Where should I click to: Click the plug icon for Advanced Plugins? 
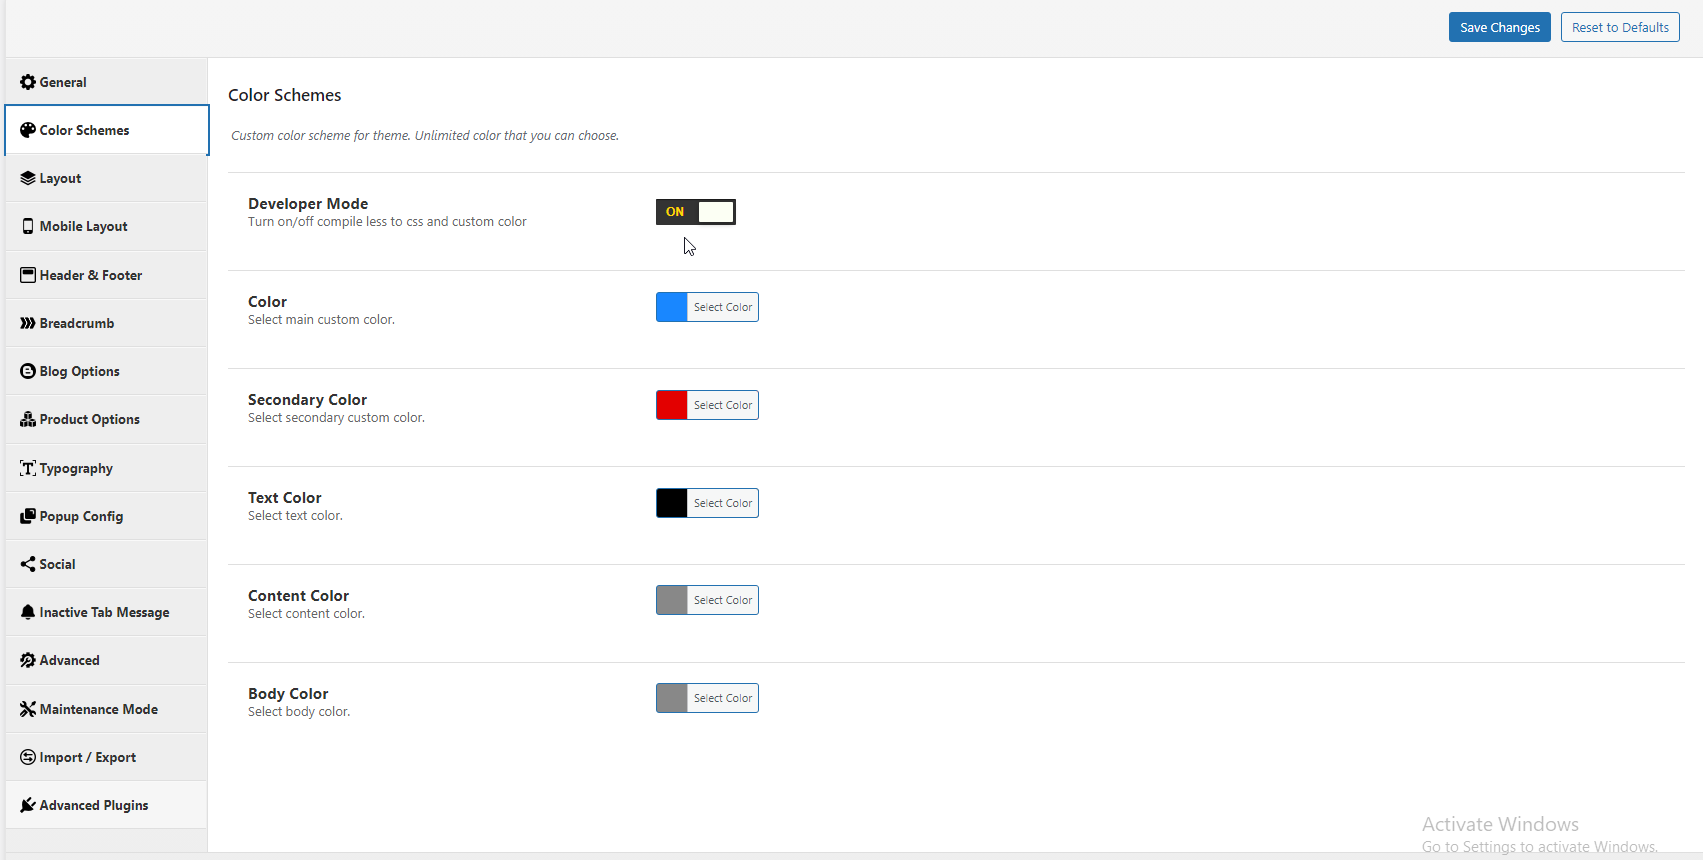pos(28,805)
